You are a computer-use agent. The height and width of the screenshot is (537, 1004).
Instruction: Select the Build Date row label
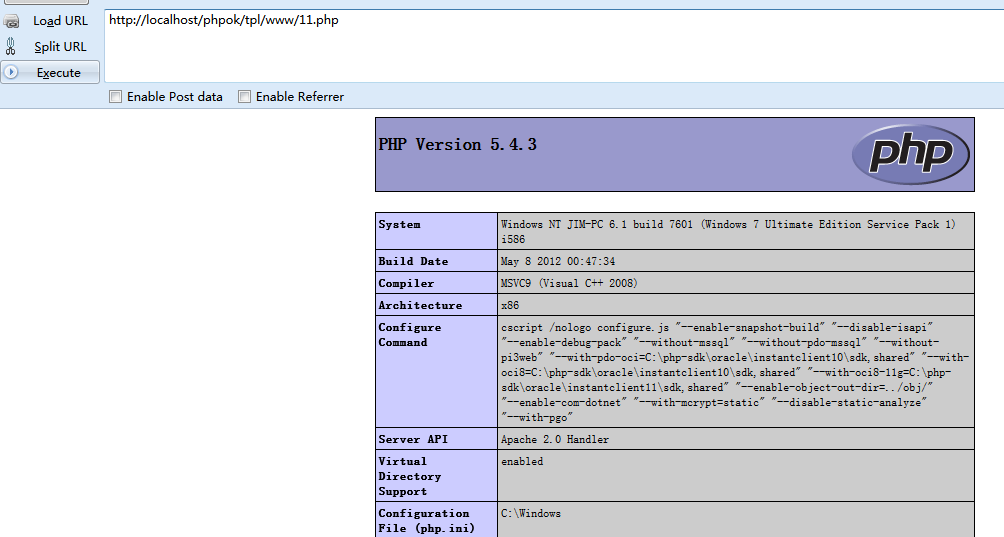pos(413,261)
